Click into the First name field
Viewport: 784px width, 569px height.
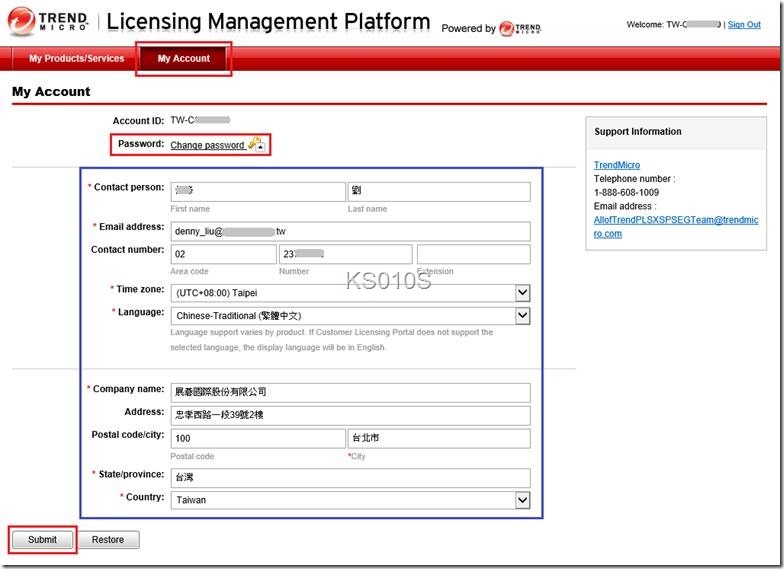[258, 192]
